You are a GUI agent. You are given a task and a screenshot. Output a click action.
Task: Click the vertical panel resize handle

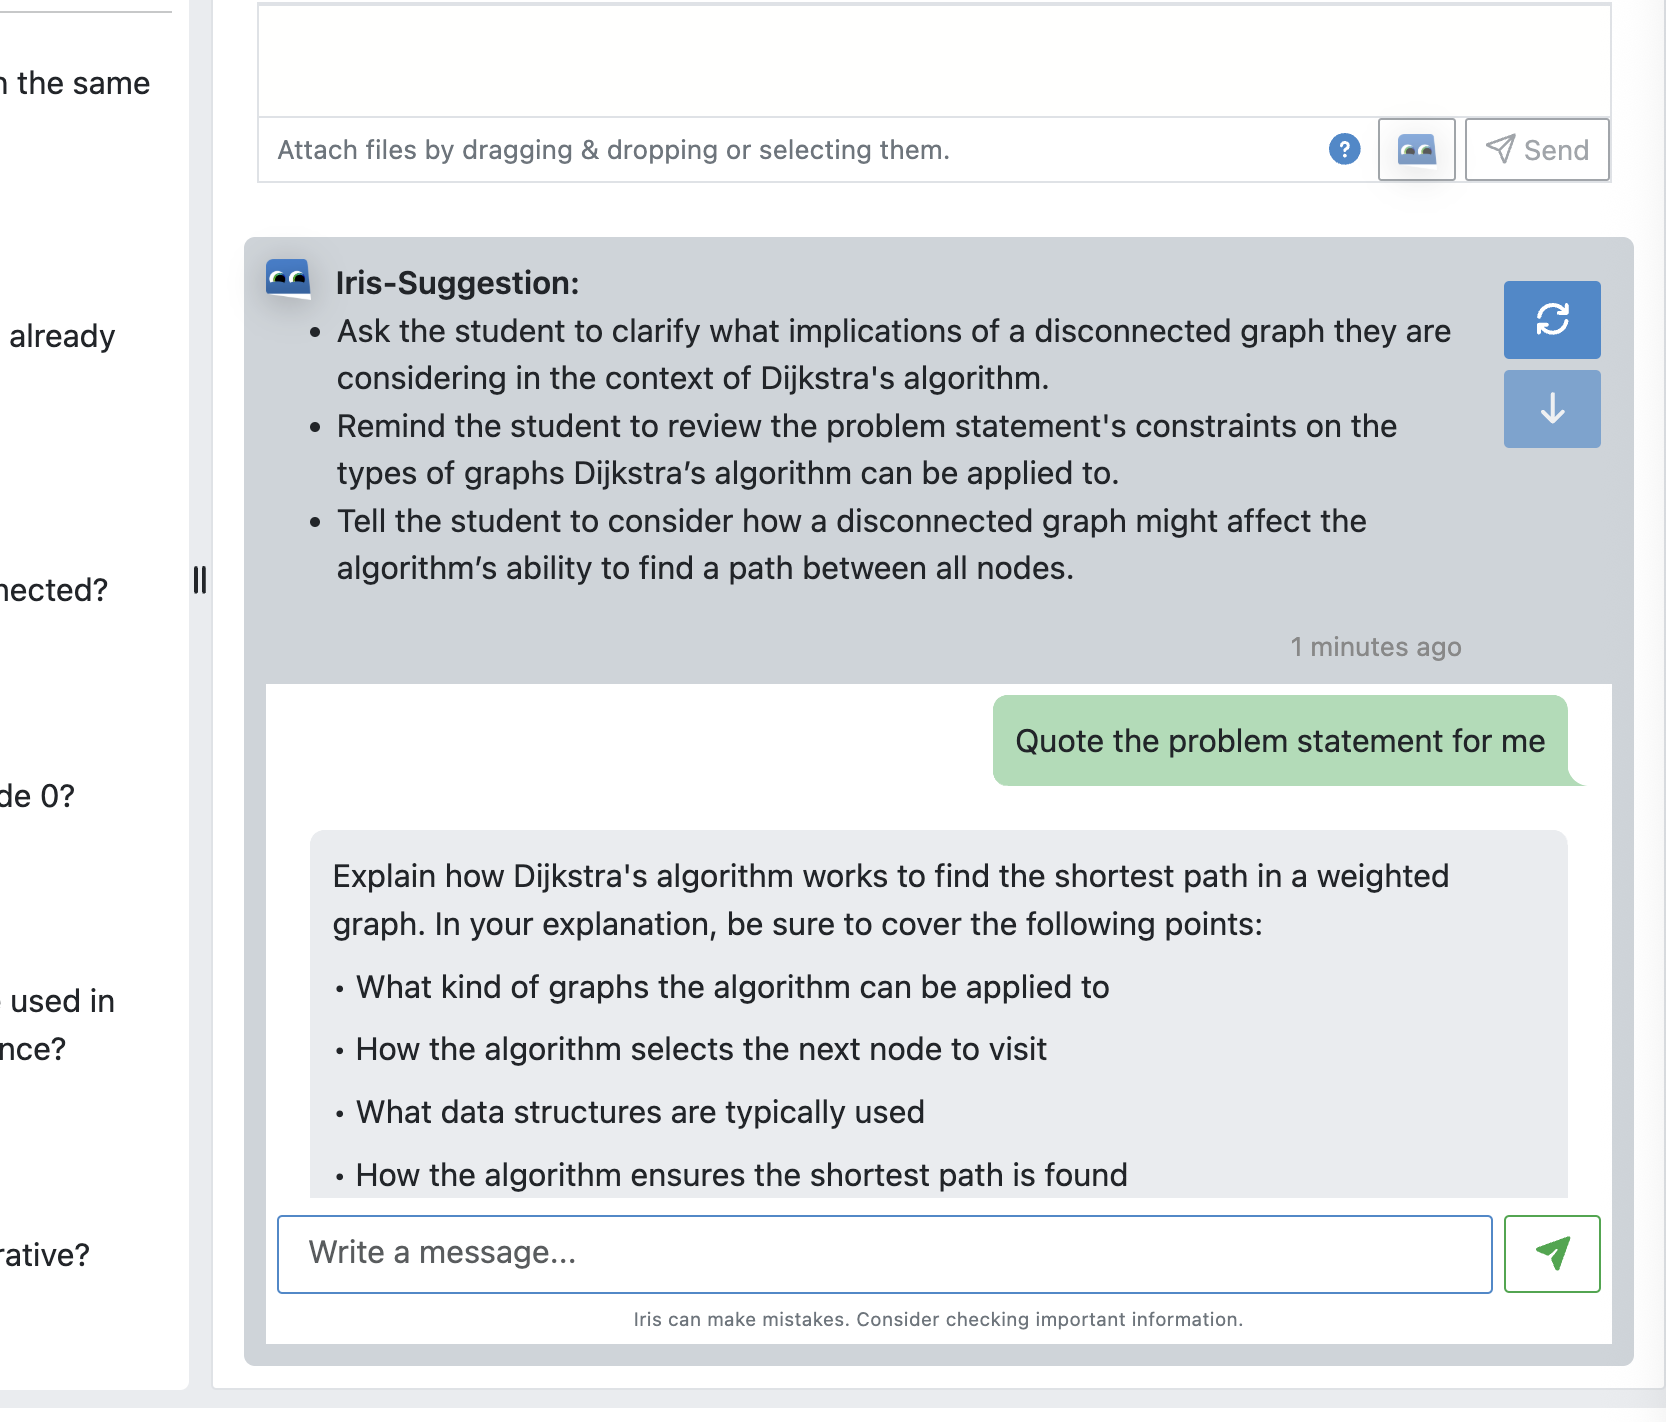click(200, 580)
